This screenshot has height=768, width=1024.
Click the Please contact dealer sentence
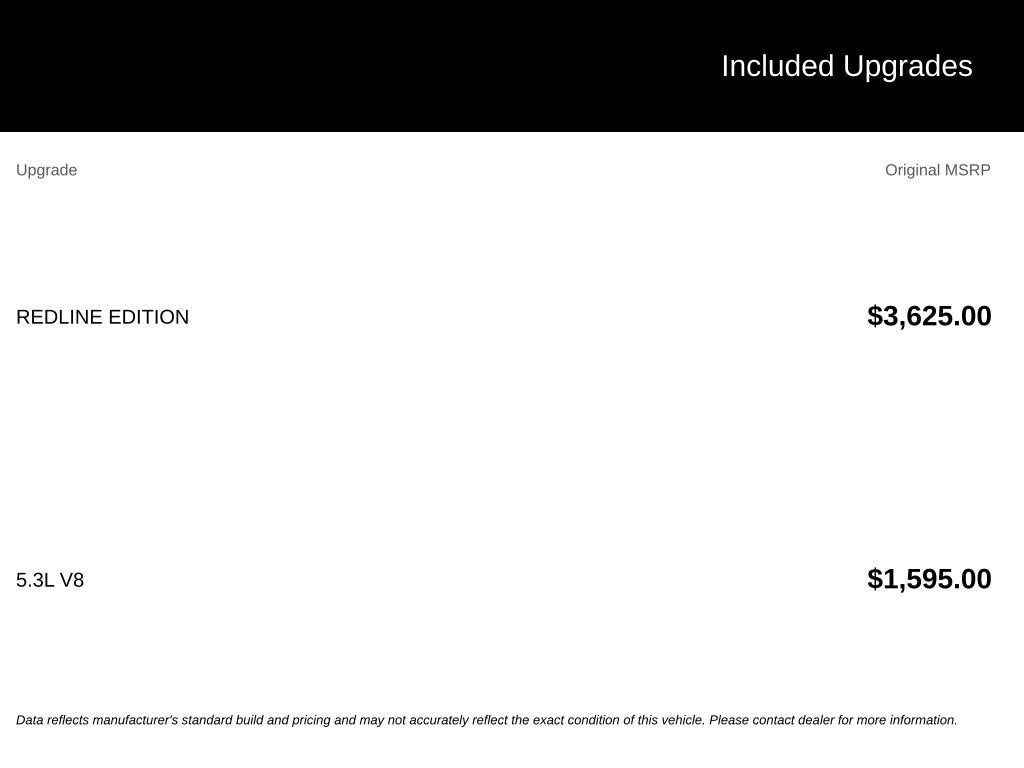tap(833, 720)
